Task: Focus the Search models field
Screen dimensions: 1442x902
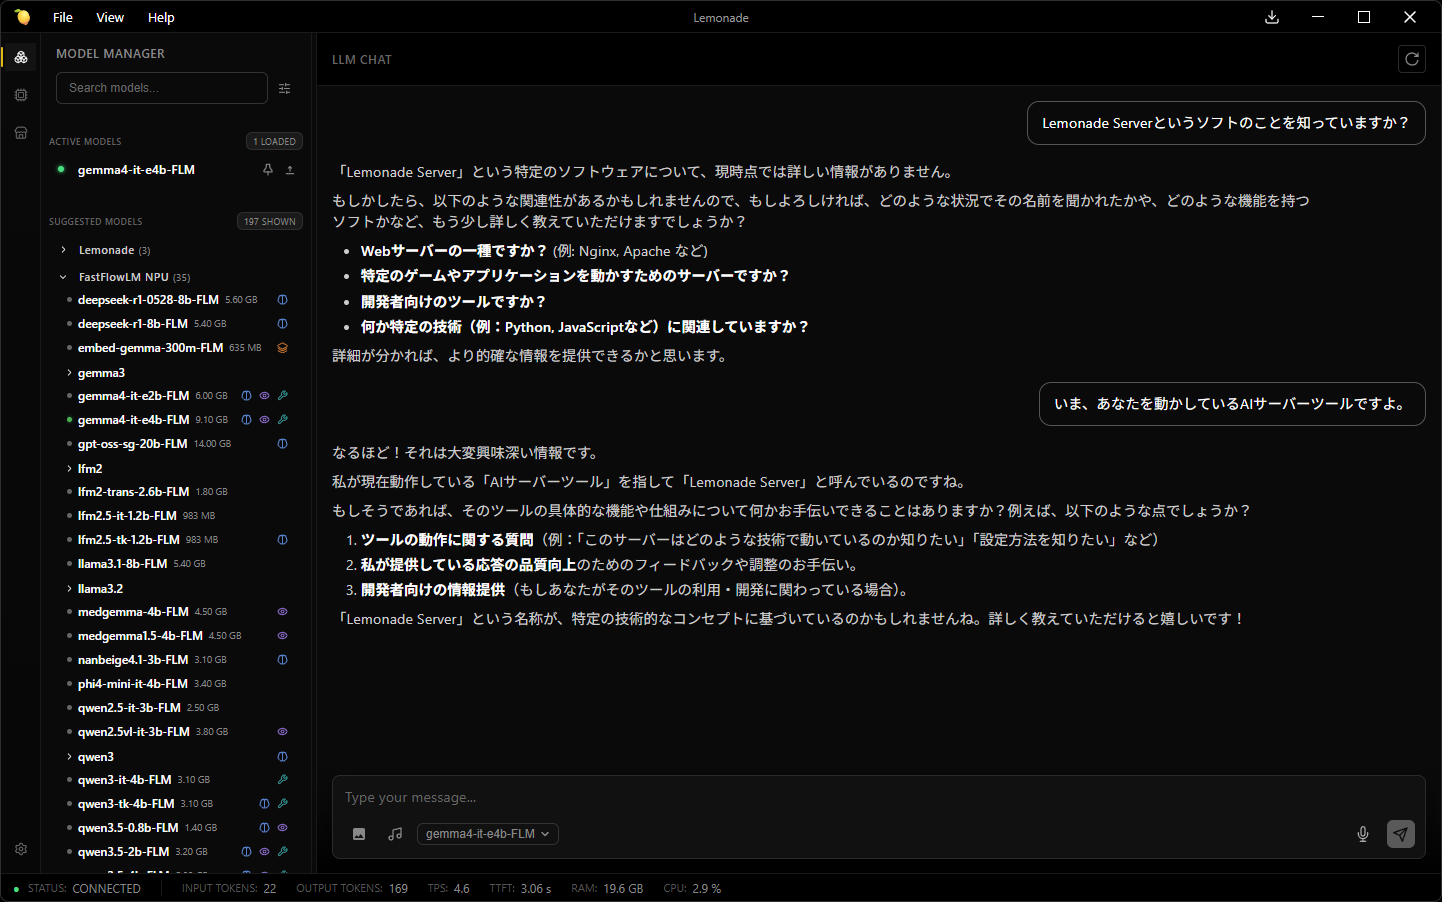Action: 162,88
